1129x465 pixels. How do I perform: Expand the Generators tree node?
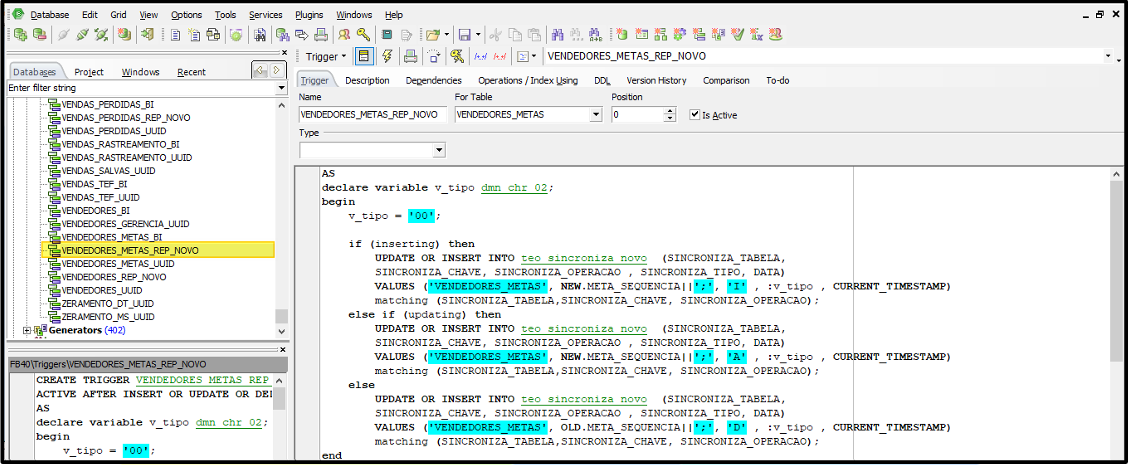27,330
